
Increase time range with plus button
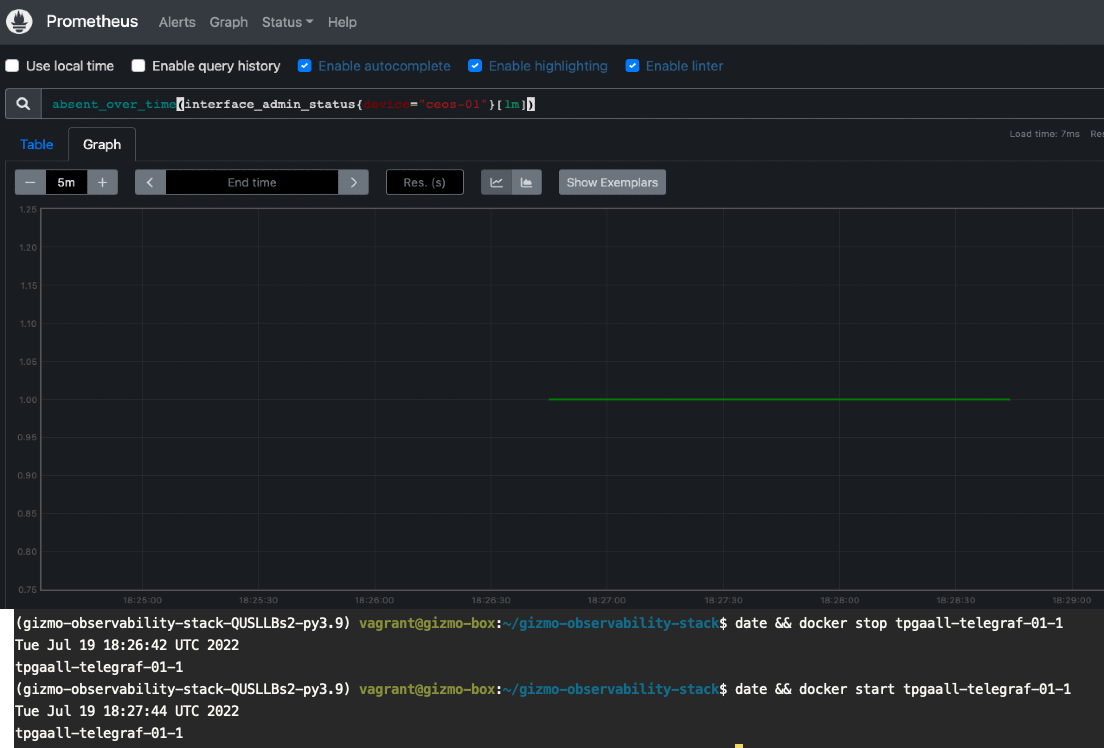[x=102, y=182]
